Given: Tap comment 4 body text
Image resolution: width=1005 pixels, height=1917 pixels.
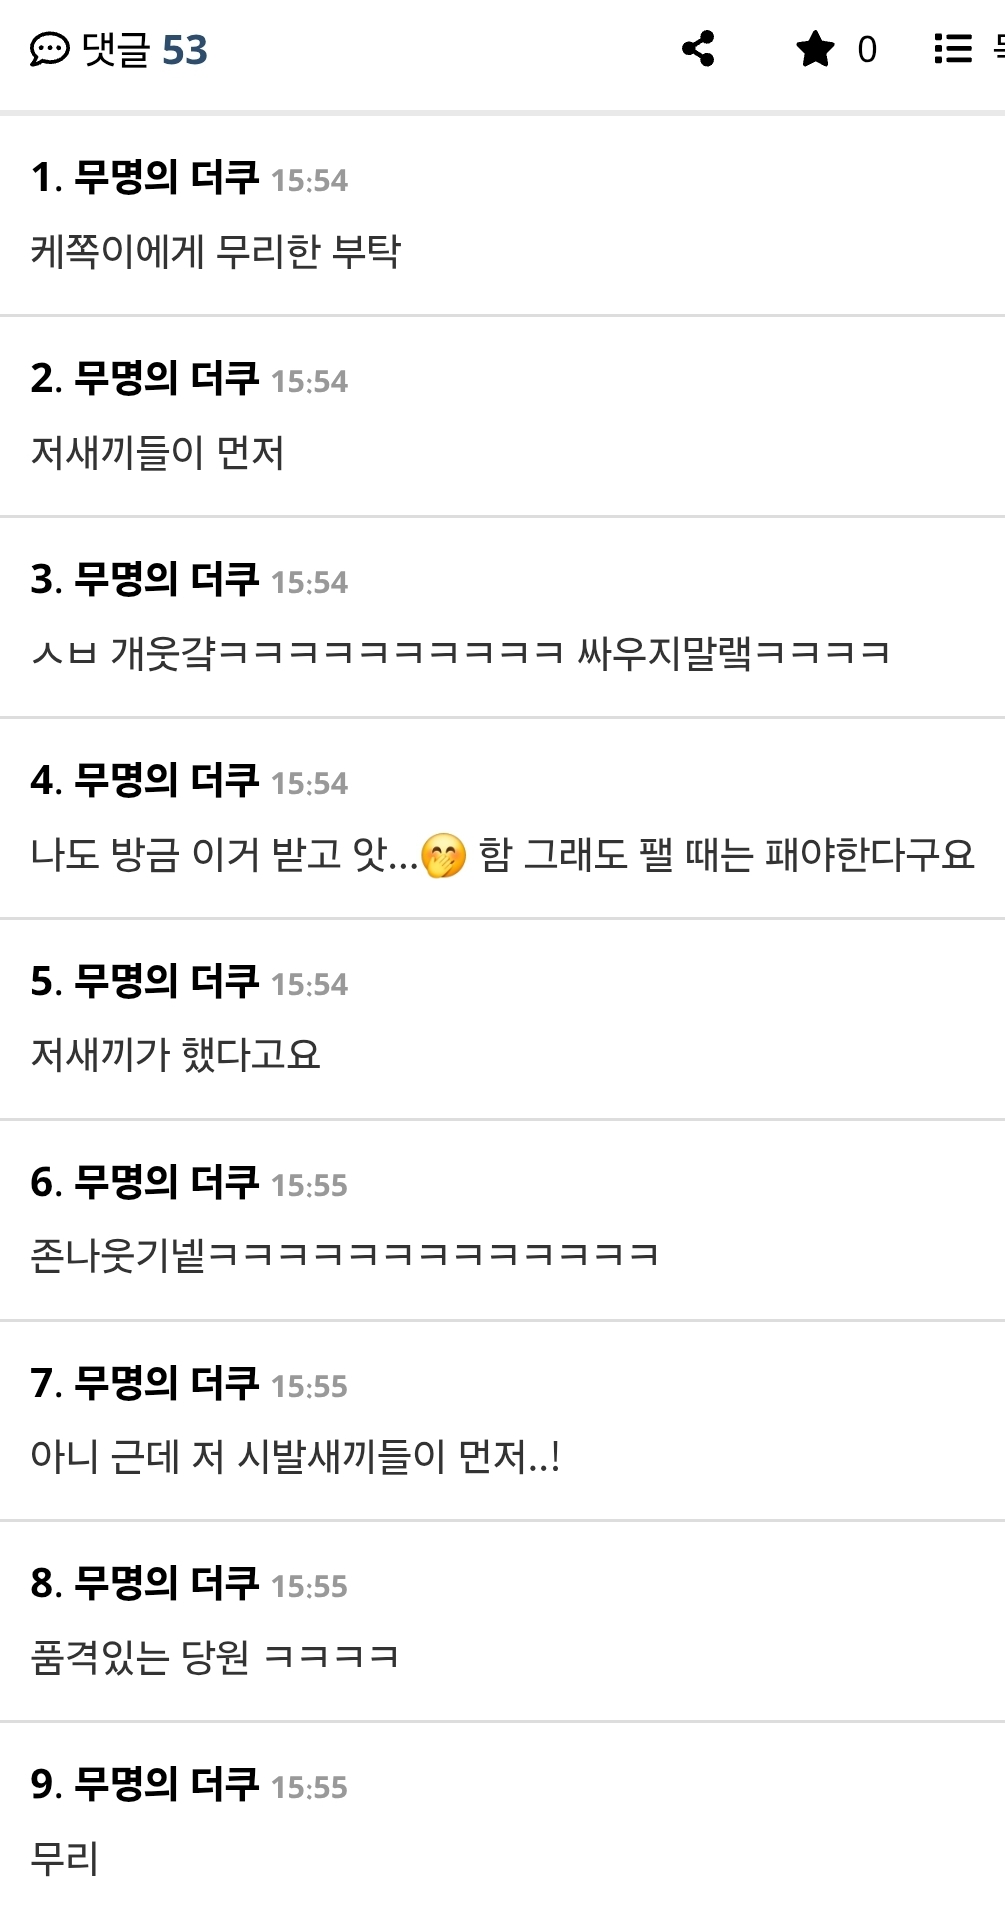Looking at the screenshot, I should click(502, 855).
